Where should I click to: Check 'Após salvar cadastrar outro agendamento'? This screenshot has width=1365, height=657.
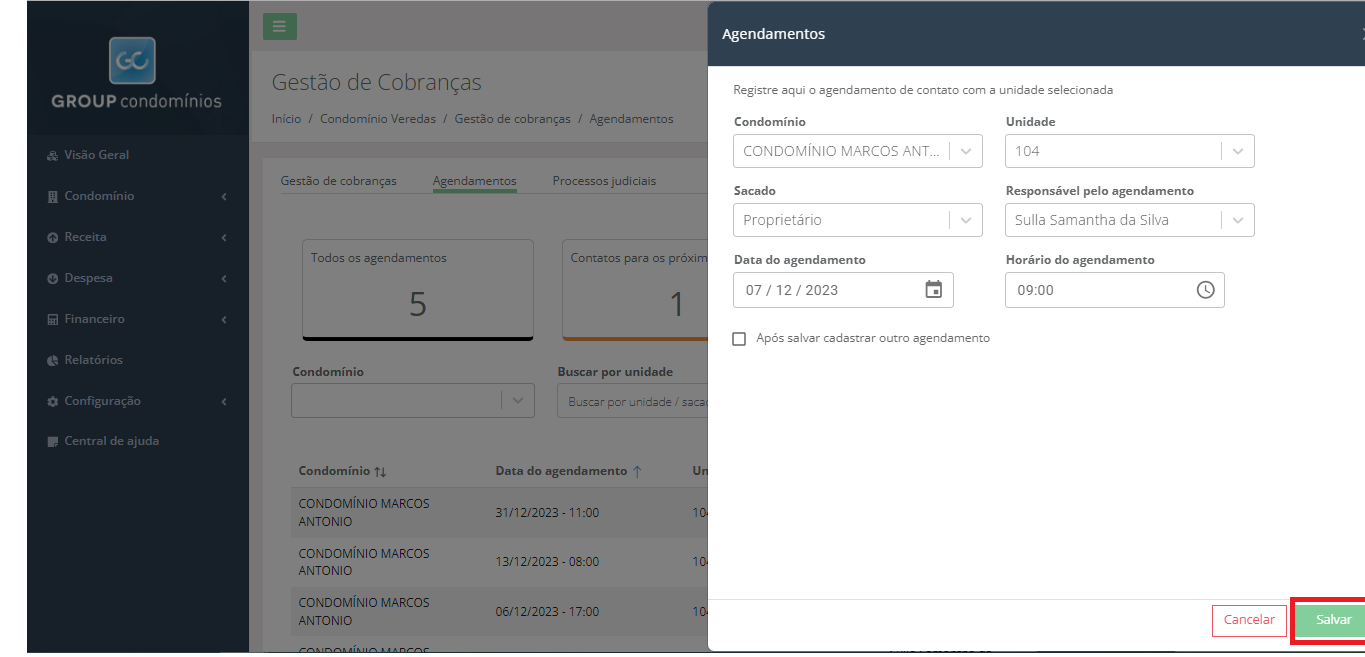point(739,339)
